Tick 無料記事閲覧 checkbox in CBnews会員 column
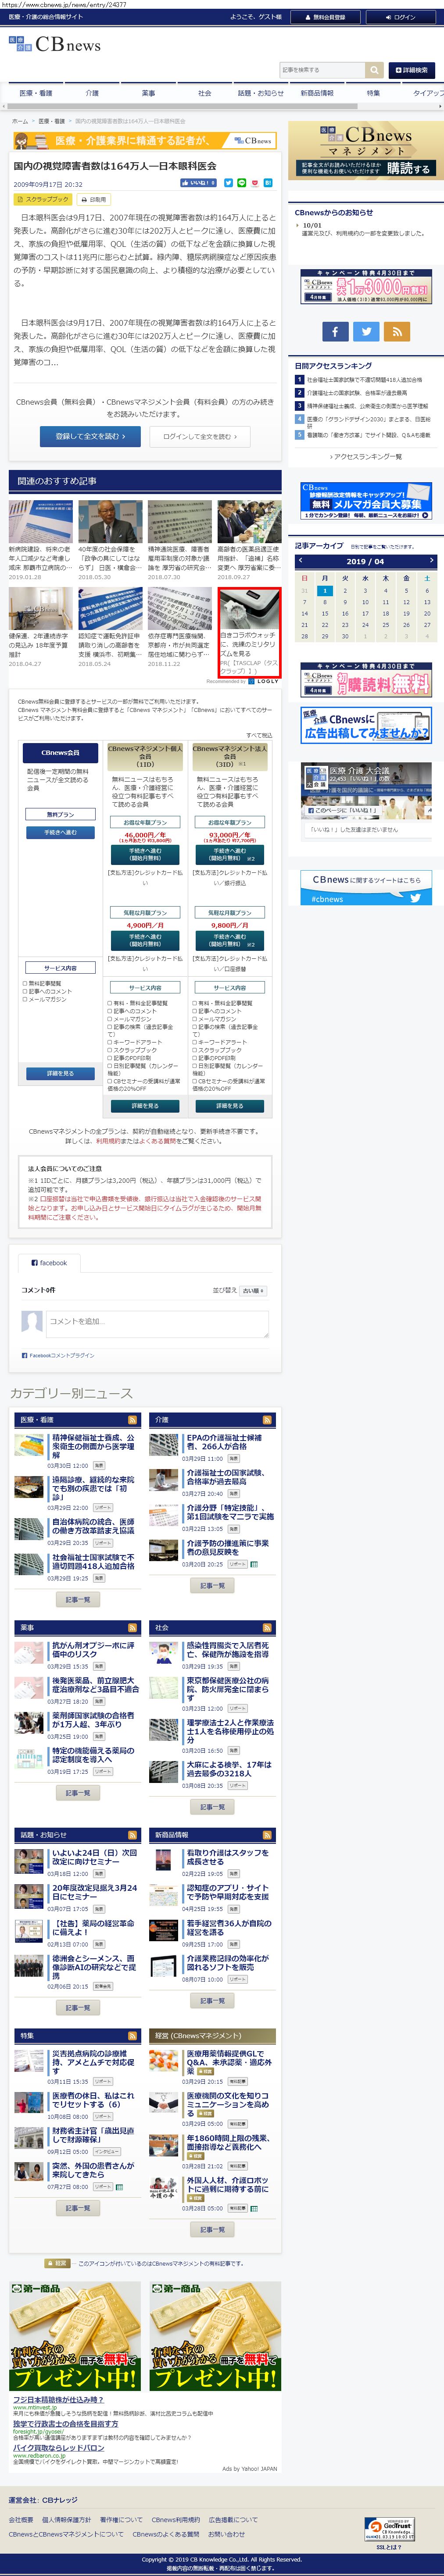 pos(24,983)
